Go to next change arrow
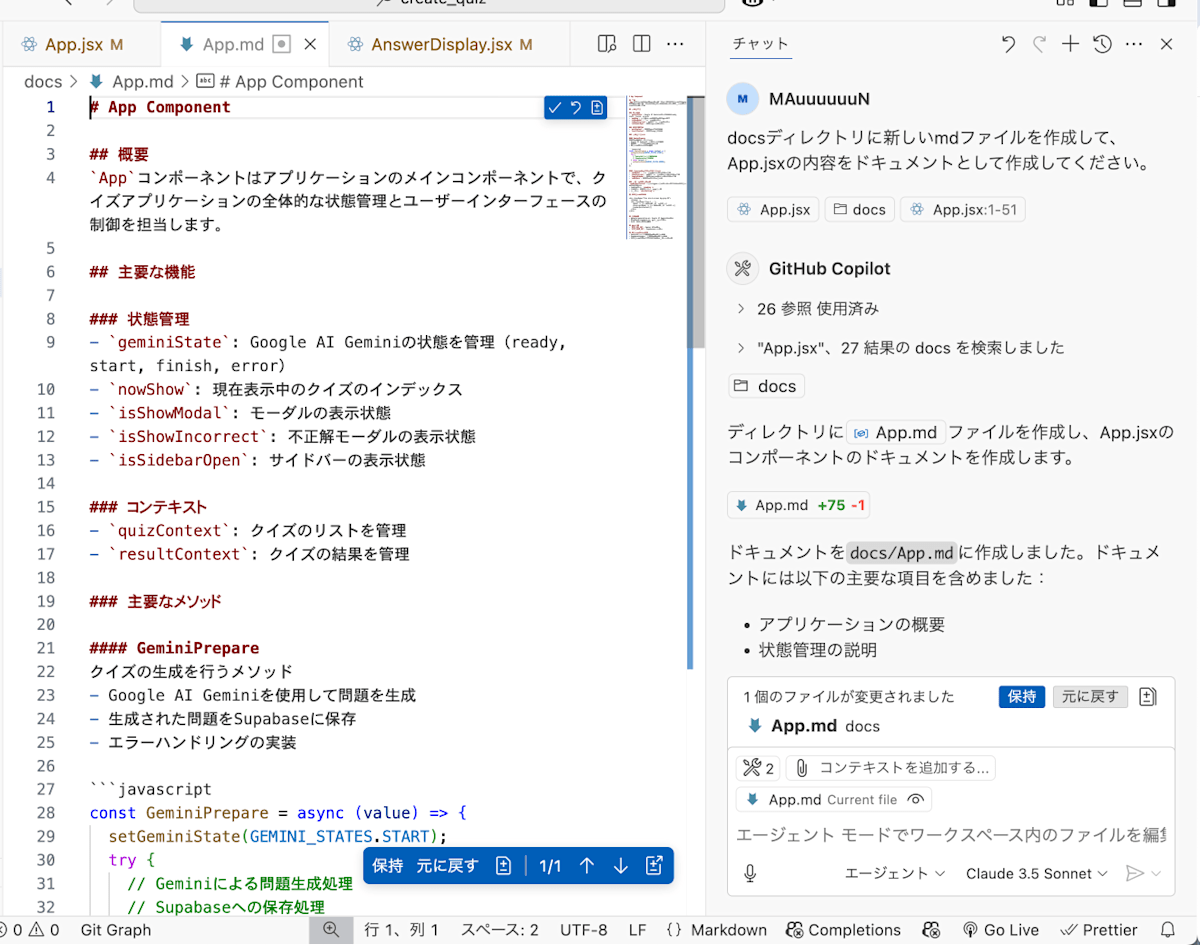1200x945 pixels. click(620, 866)
